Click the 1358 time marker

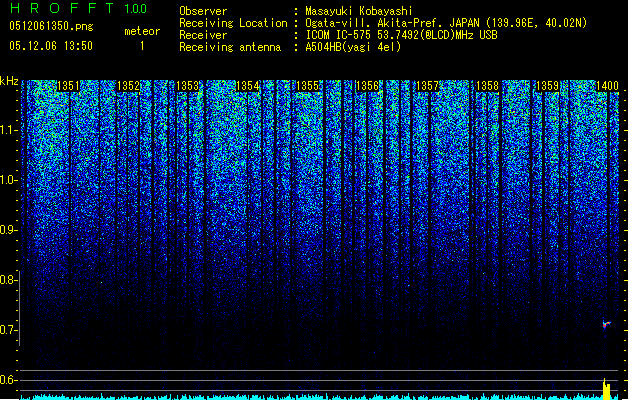(487, 86)
